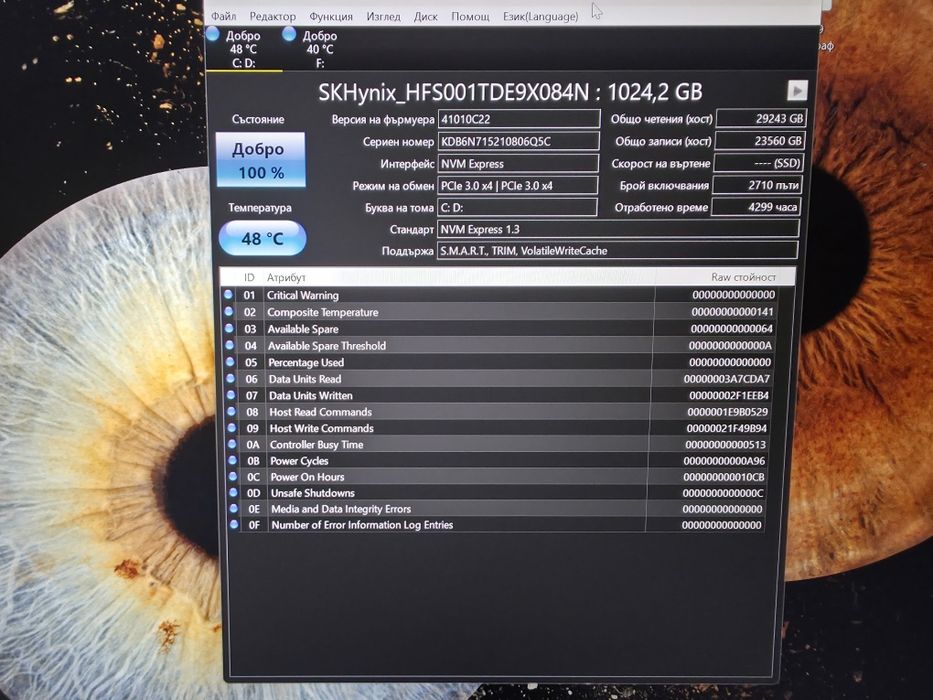Click status dot for Host Read Commands
Screen dimensions: 933x700
(231, 411)
